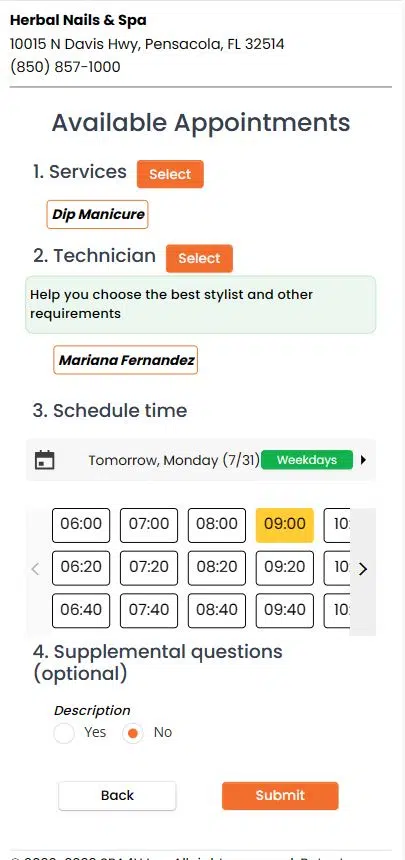Select the 09:40 time slot
This screenshot has height=860, width=405.
click(285, 610)
